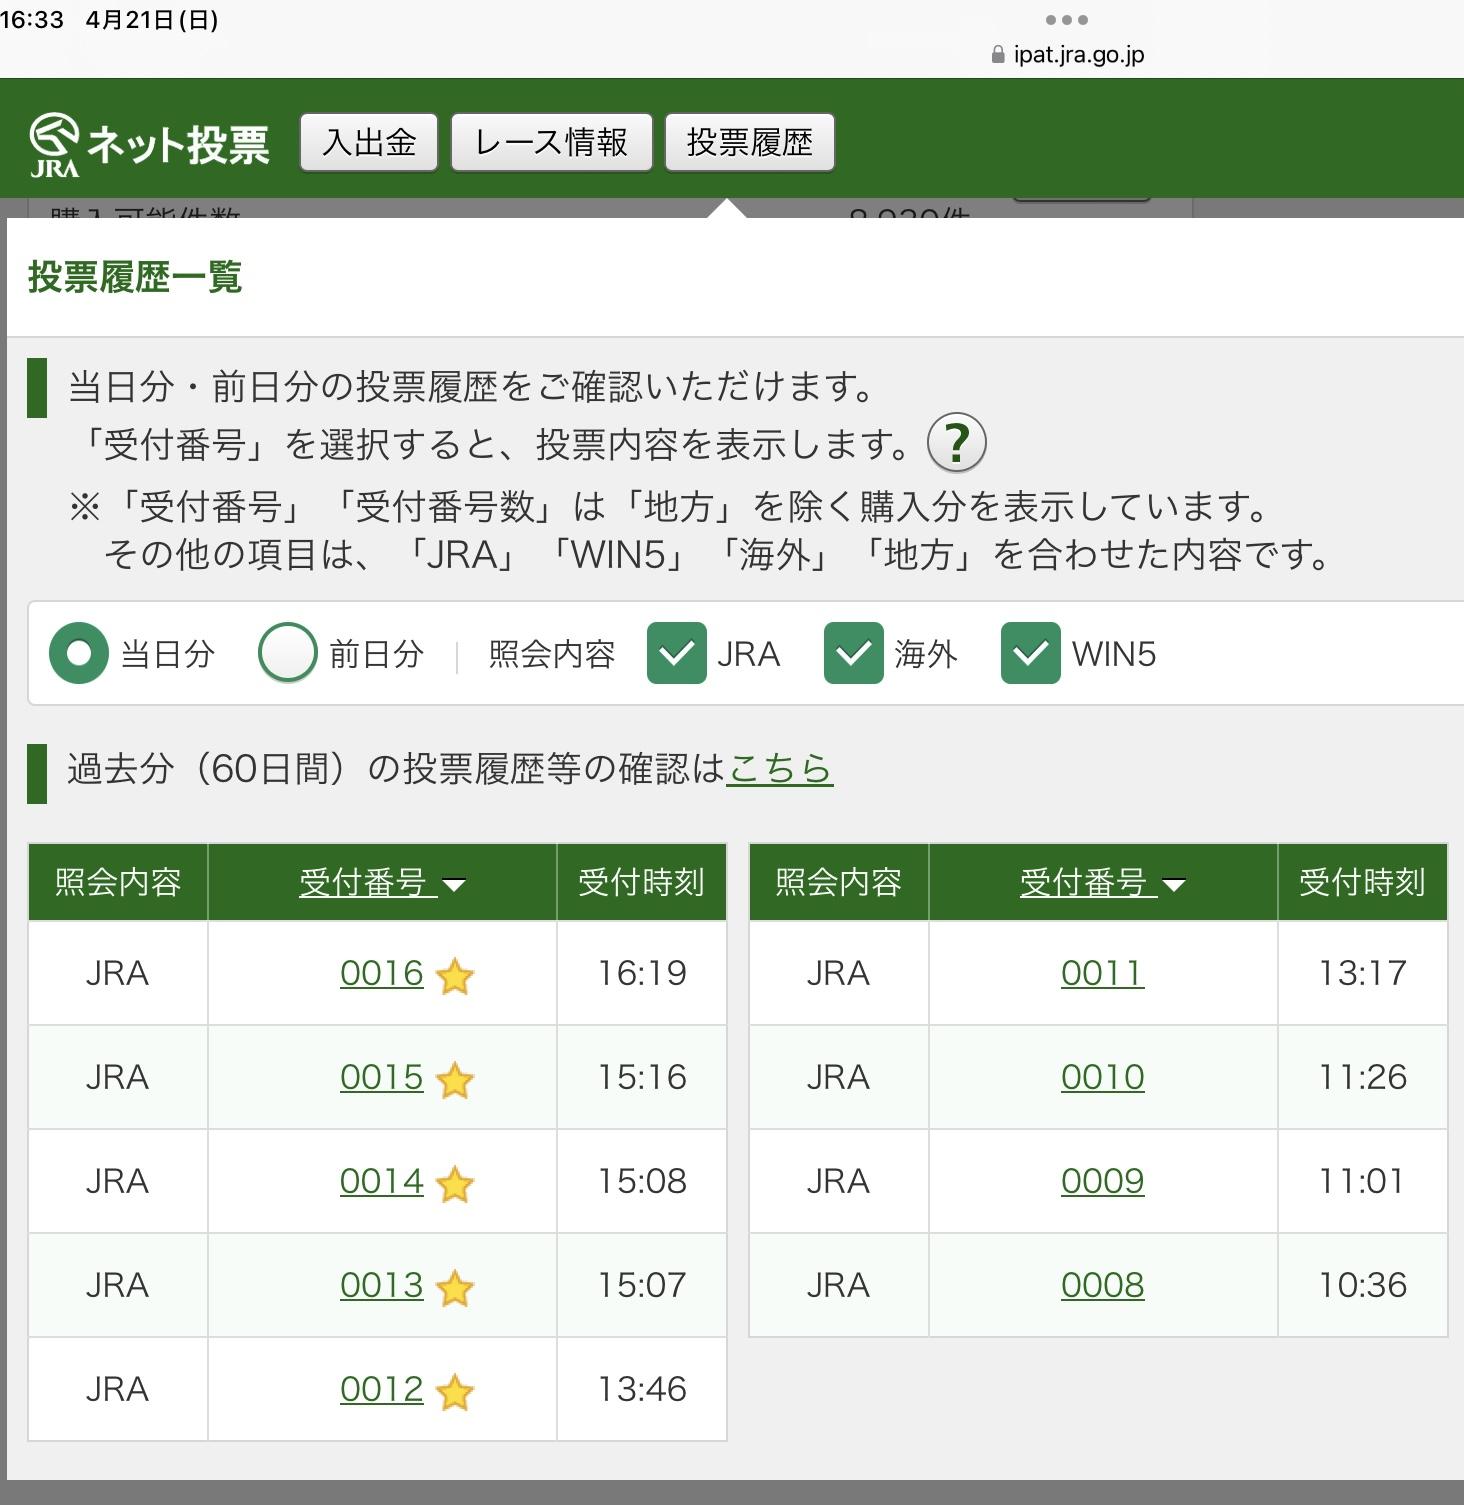This screenshot has width=1464, height=1505.
Task: Toggle the WIN5 checkbox
Action: [x=1030, y=653]
